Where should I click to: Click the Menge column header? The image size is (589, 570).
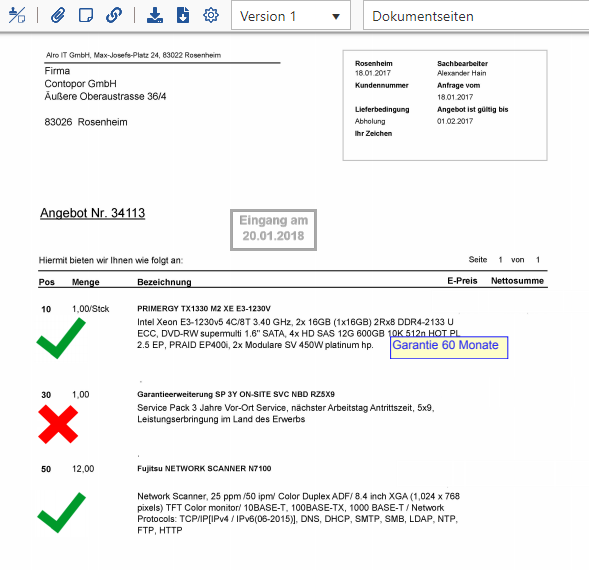tap(86, 282)
